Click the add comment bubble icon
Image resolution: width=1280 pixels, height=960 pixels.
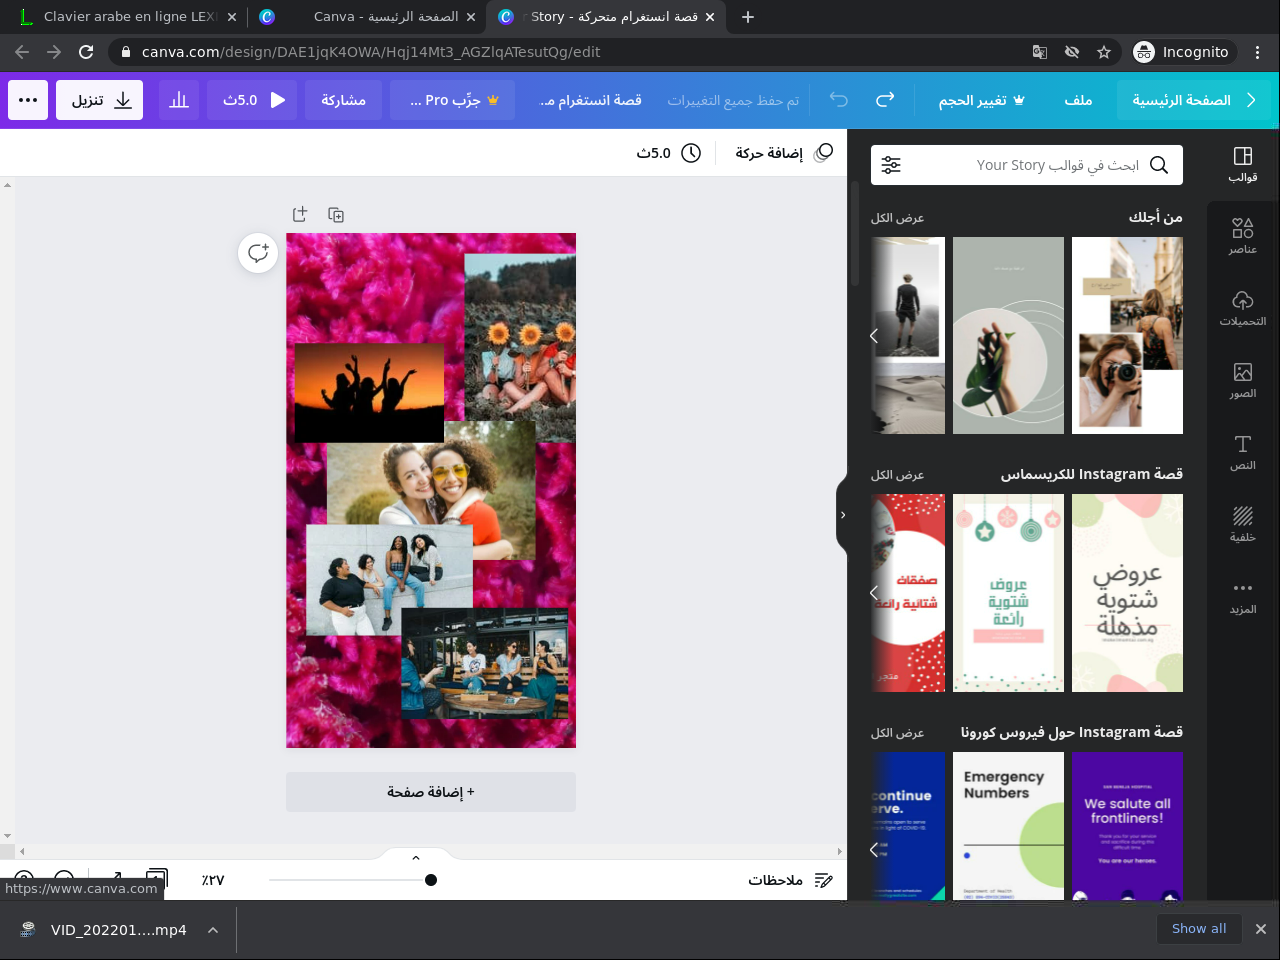pyautogui.click(x=258, y=253)
